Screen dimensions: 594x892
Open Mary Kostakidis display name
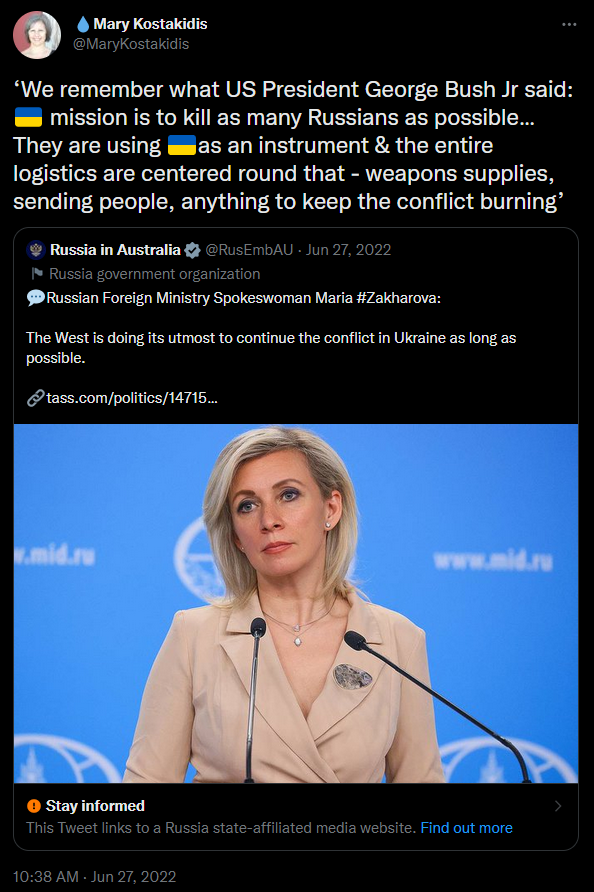150,24
